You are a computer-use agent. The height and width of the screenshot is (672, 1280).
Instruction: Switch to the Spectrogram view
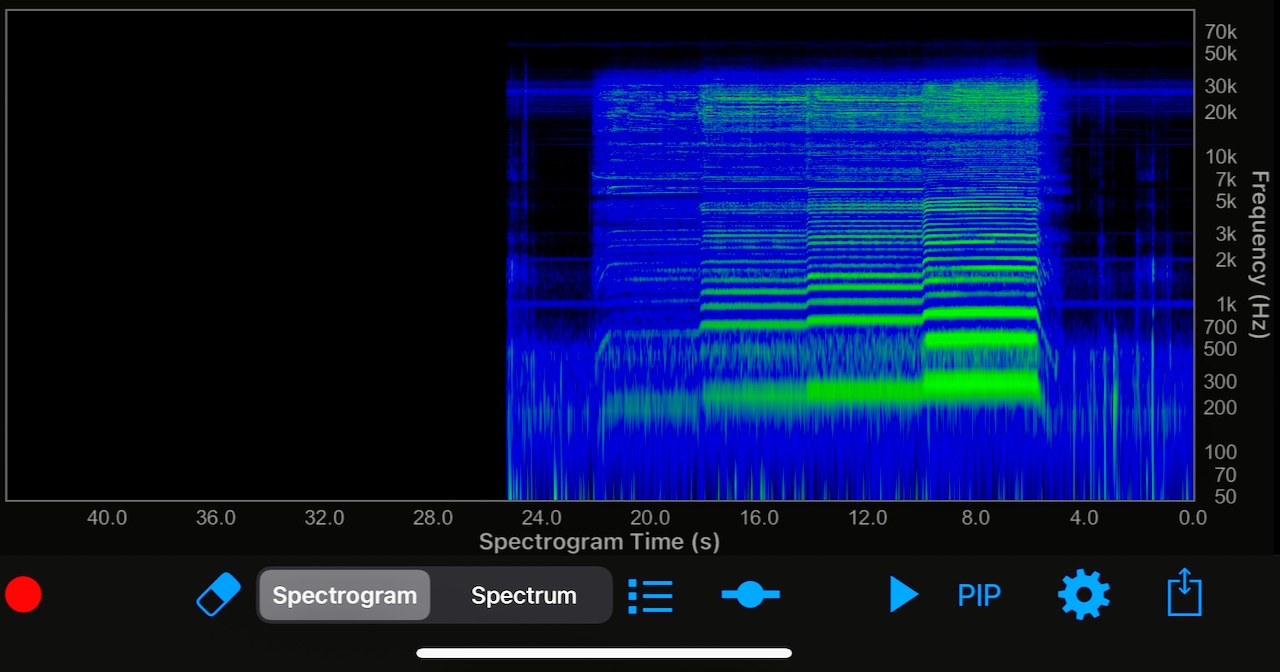tap(345, 595)
